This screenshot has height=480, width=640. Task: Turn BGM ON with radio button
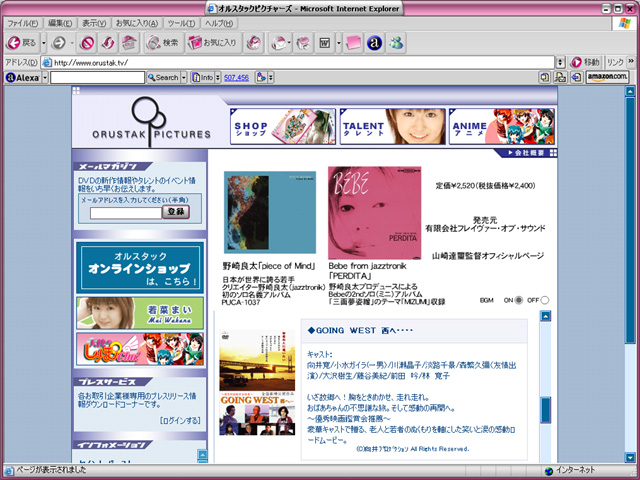[x=519, y=300]
